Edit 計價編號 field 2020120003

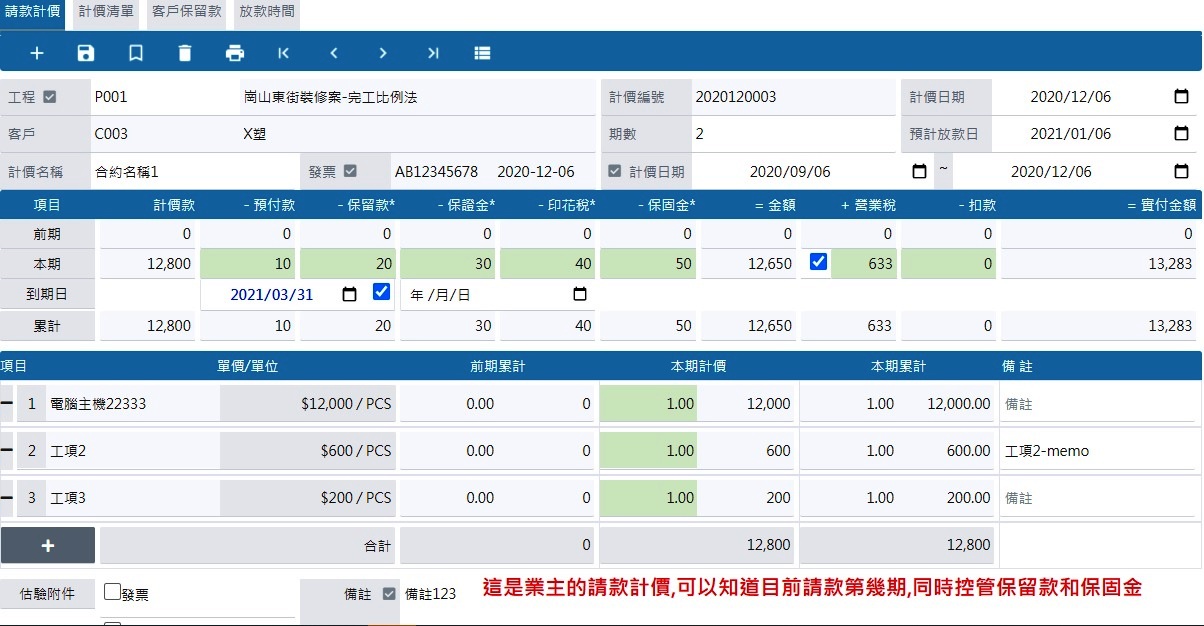793,97
